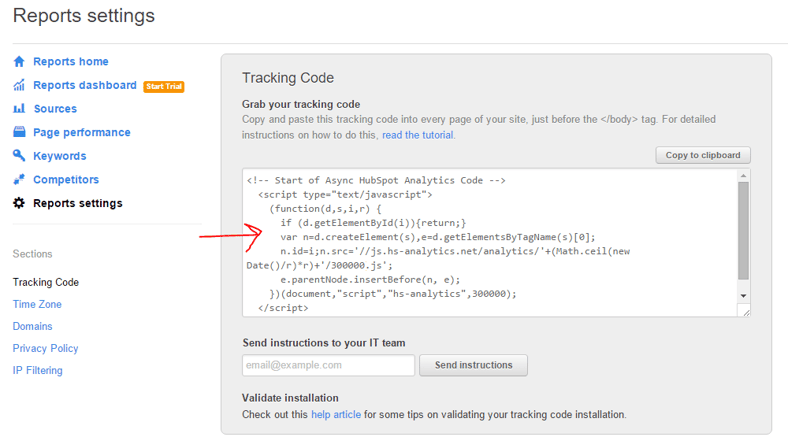The image size is (788, 448).
Task: Click the code box scrollbar thumb
Action: [743, 231]
